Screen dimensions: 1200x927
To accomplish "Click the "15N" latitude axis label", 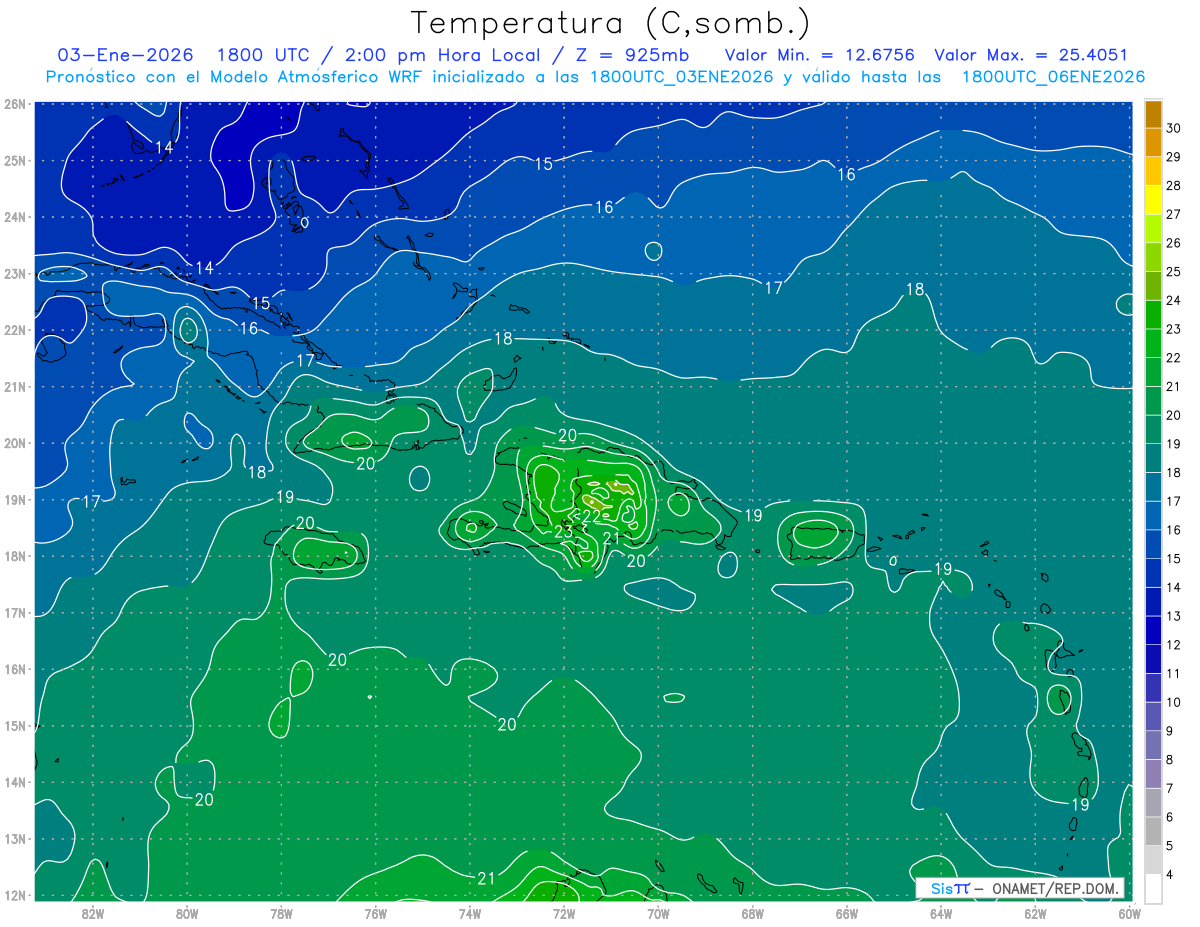I will point(15,726).
